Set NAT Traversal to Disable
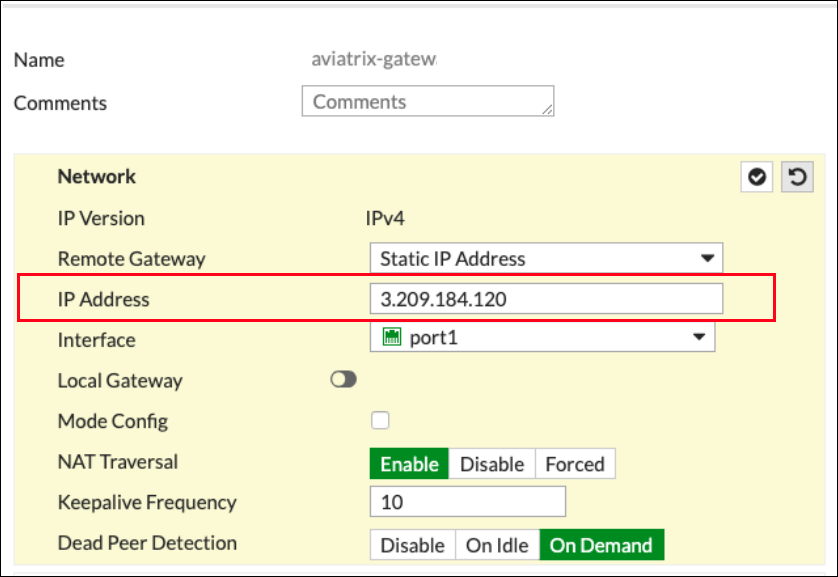 point(491,464)
